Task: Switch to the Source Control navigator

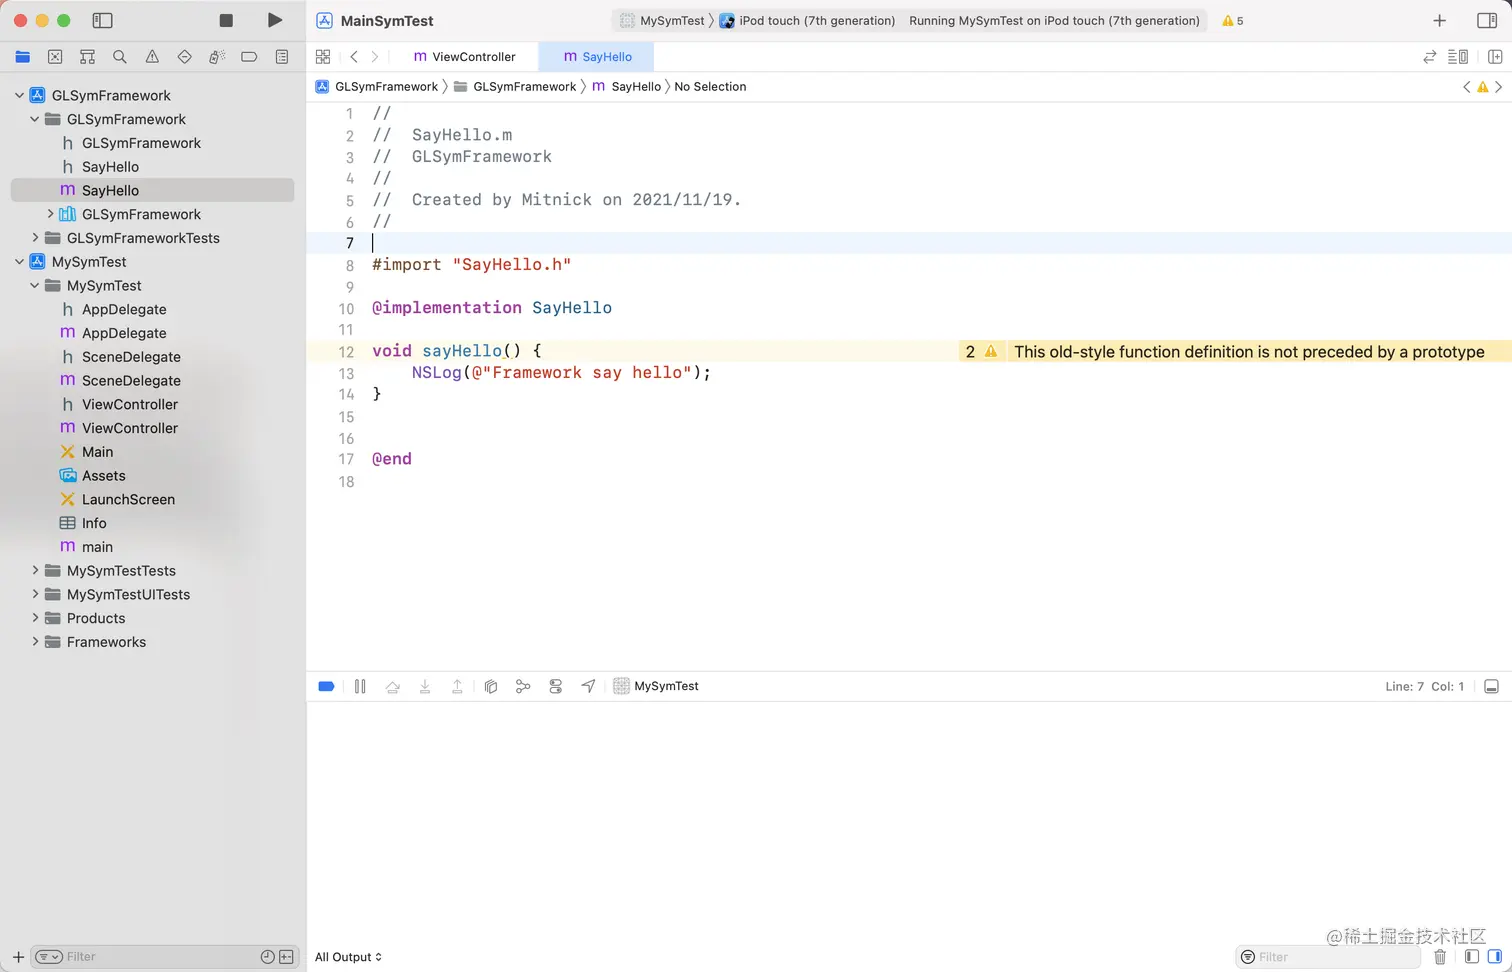Action: [55, 57]
